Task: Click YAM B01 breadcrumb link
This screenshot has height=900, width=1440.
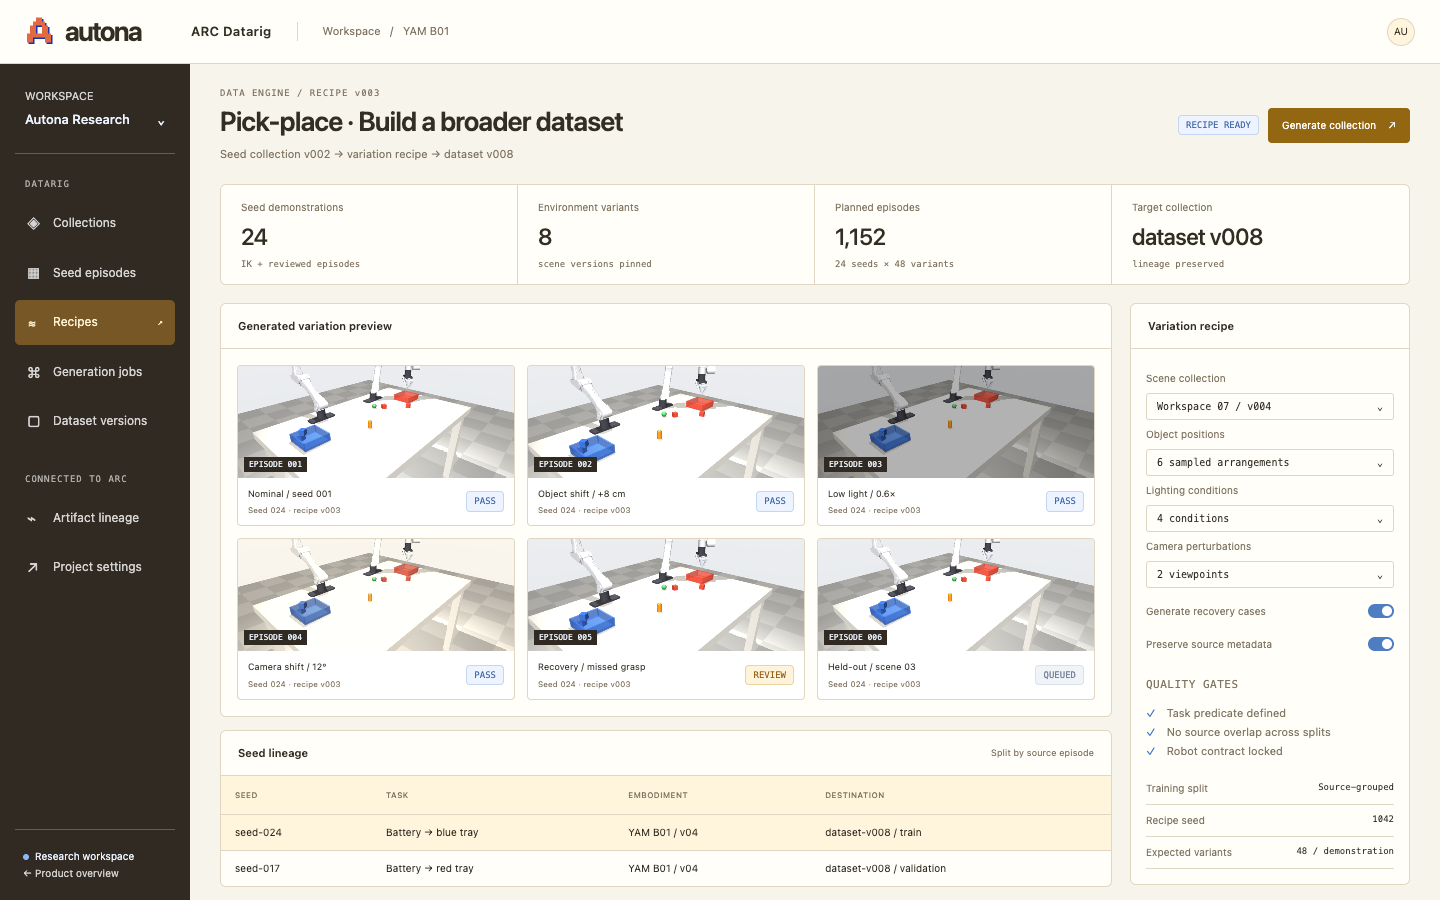Action: 426,32
